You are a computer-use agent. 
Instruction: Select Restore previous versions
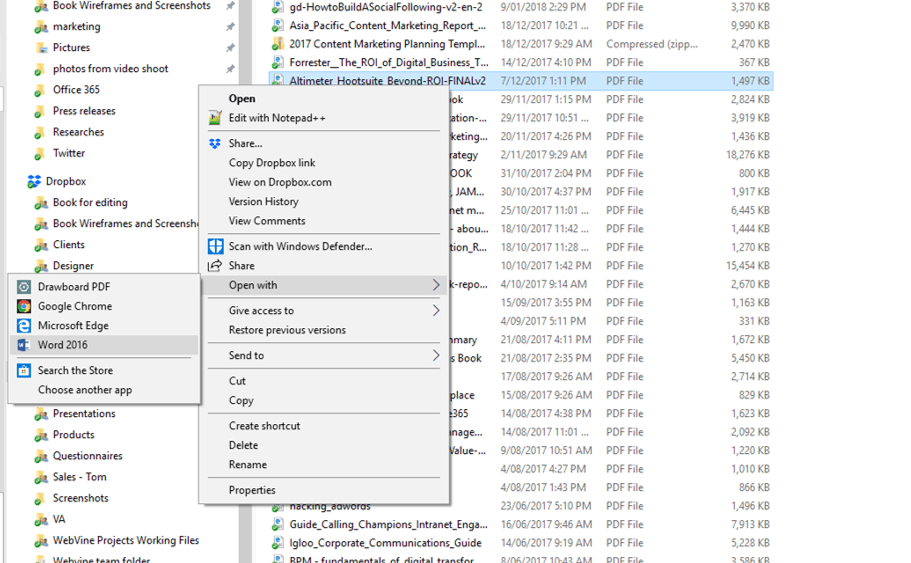pyautogui.click(x=287, y=330)
